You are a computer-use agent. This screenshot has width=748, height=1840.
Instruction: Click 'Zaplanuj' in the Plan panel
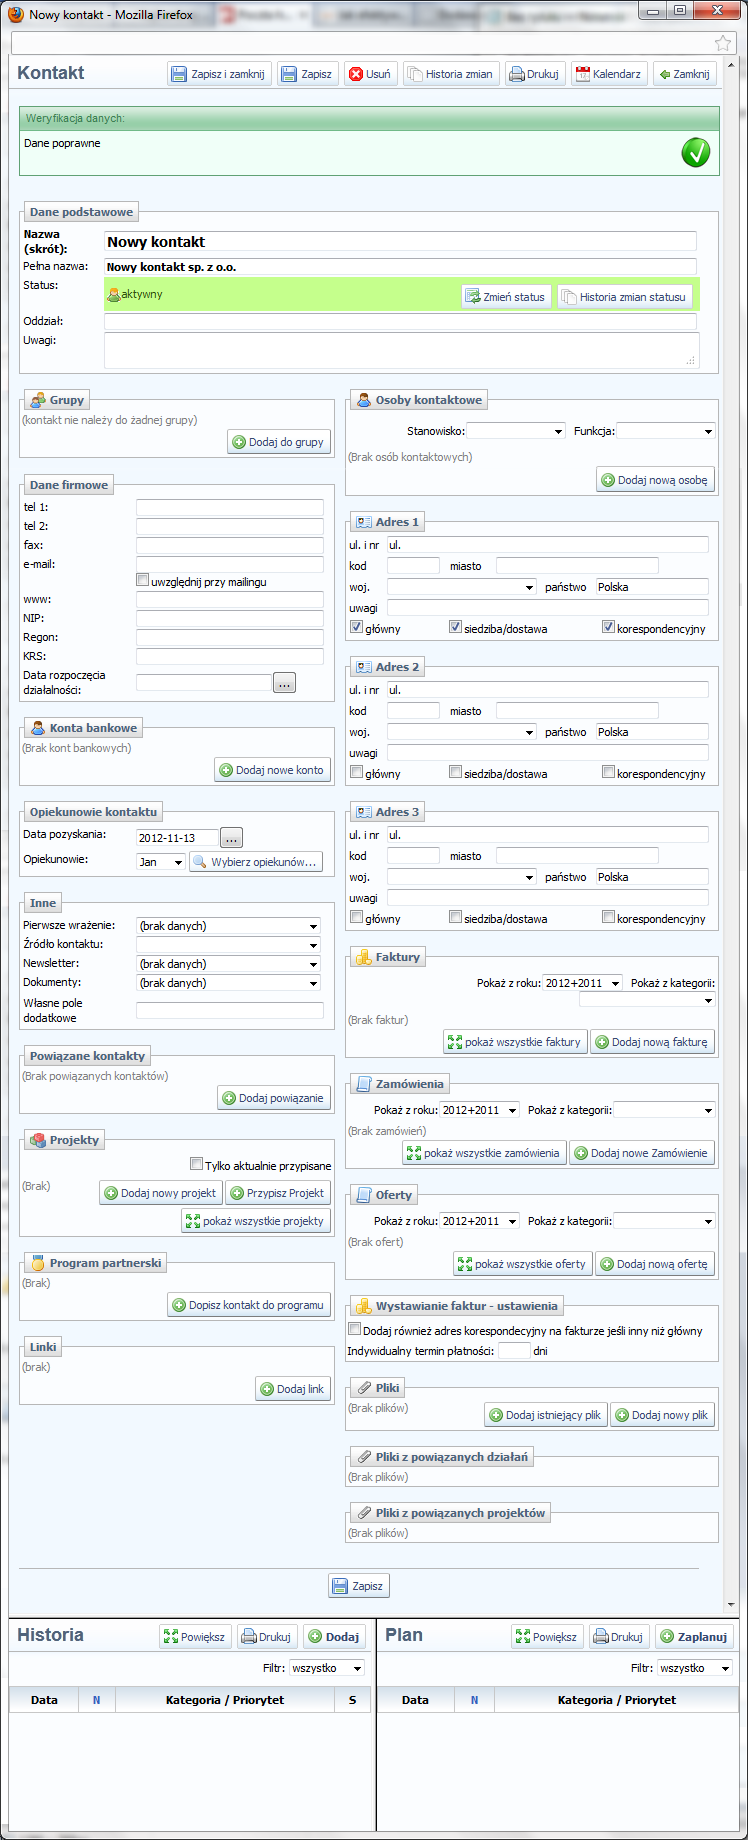click(694, 1637)
